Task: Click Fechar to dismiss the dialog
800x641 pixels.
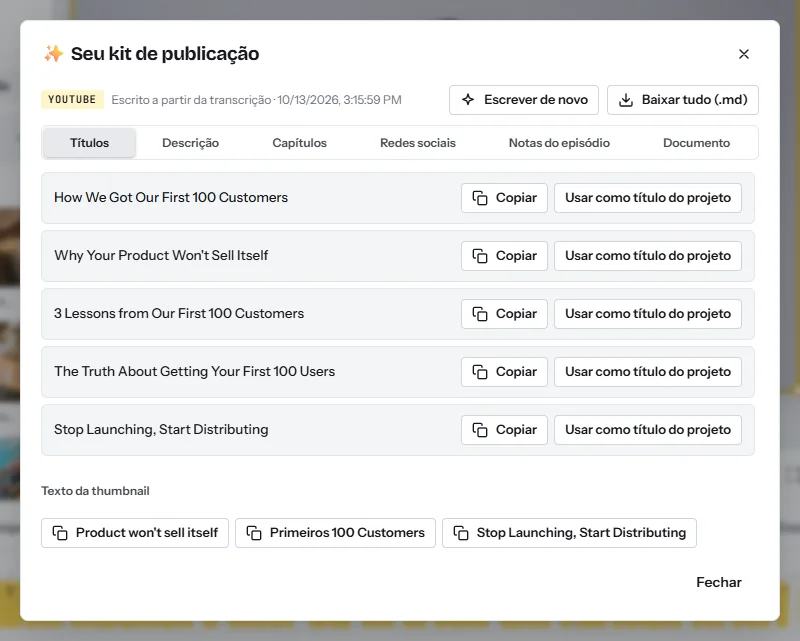Action: tap(718, 582)
